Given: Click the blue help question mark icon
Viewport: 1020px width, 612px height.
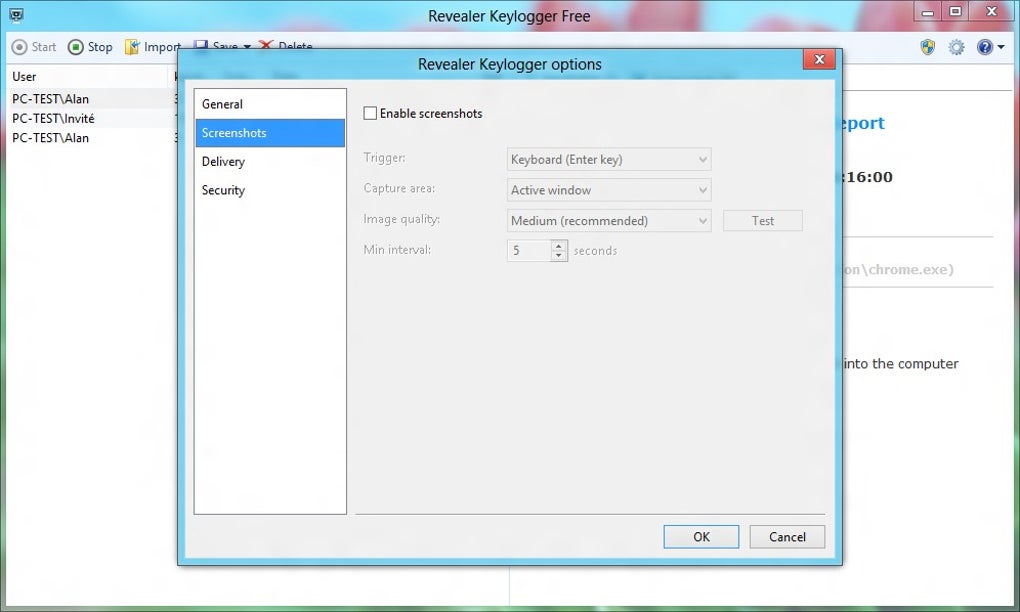Looking at the screenshot, I should [985, 47].
